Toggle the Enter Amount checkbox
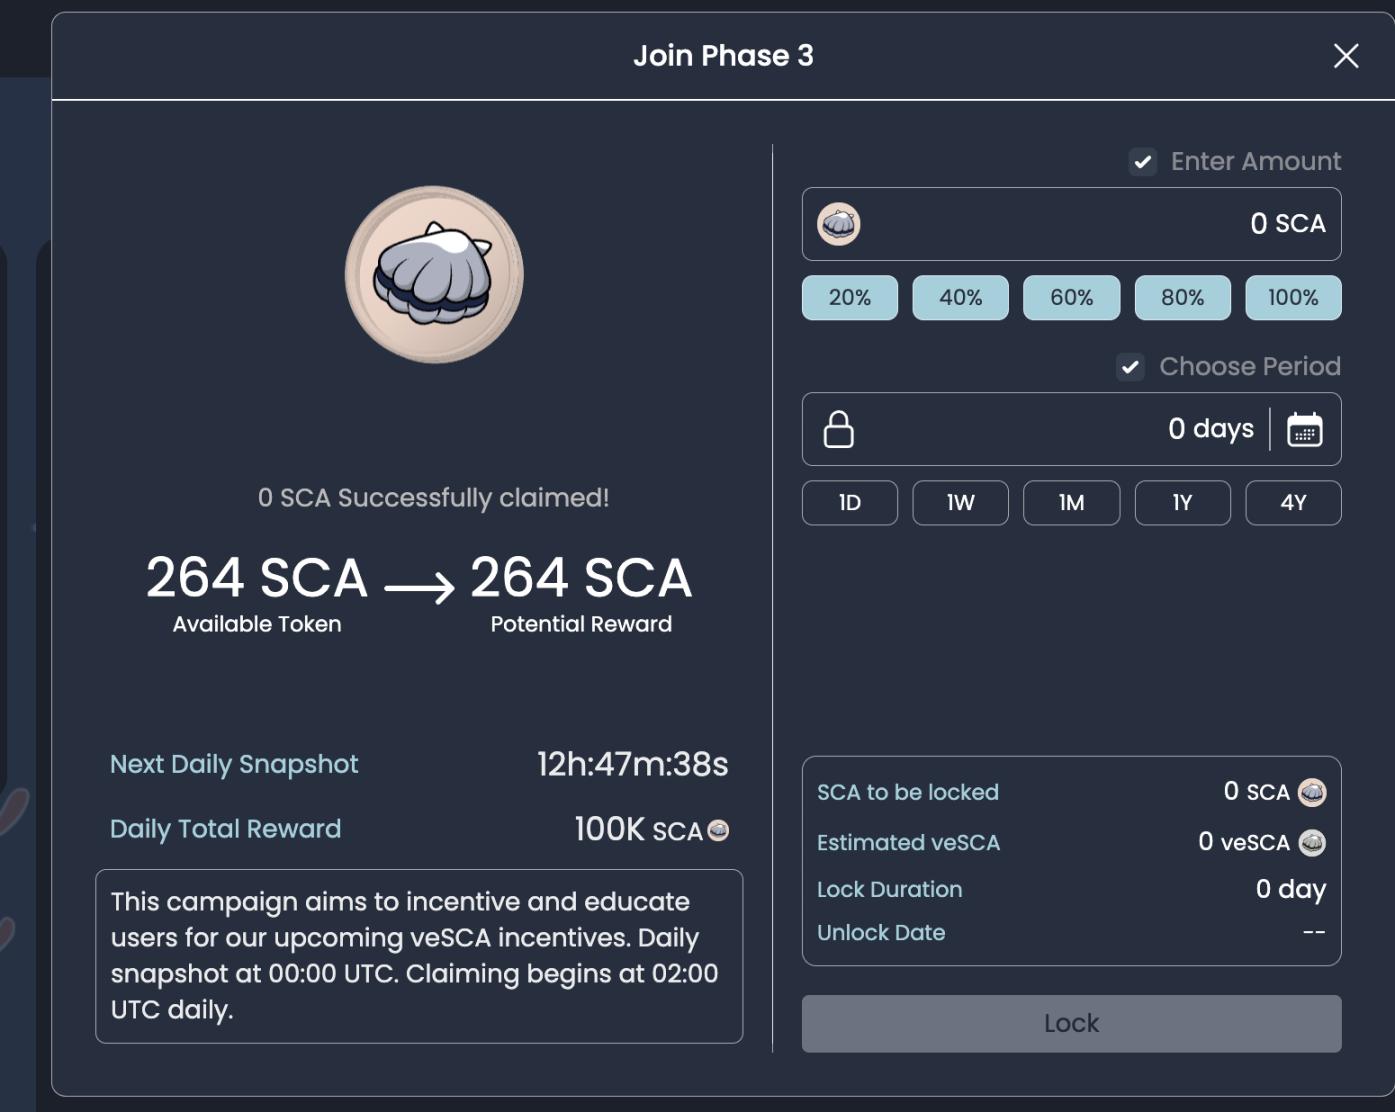The height and width of the screenshot is (1112, 1395). point(1143,162)
